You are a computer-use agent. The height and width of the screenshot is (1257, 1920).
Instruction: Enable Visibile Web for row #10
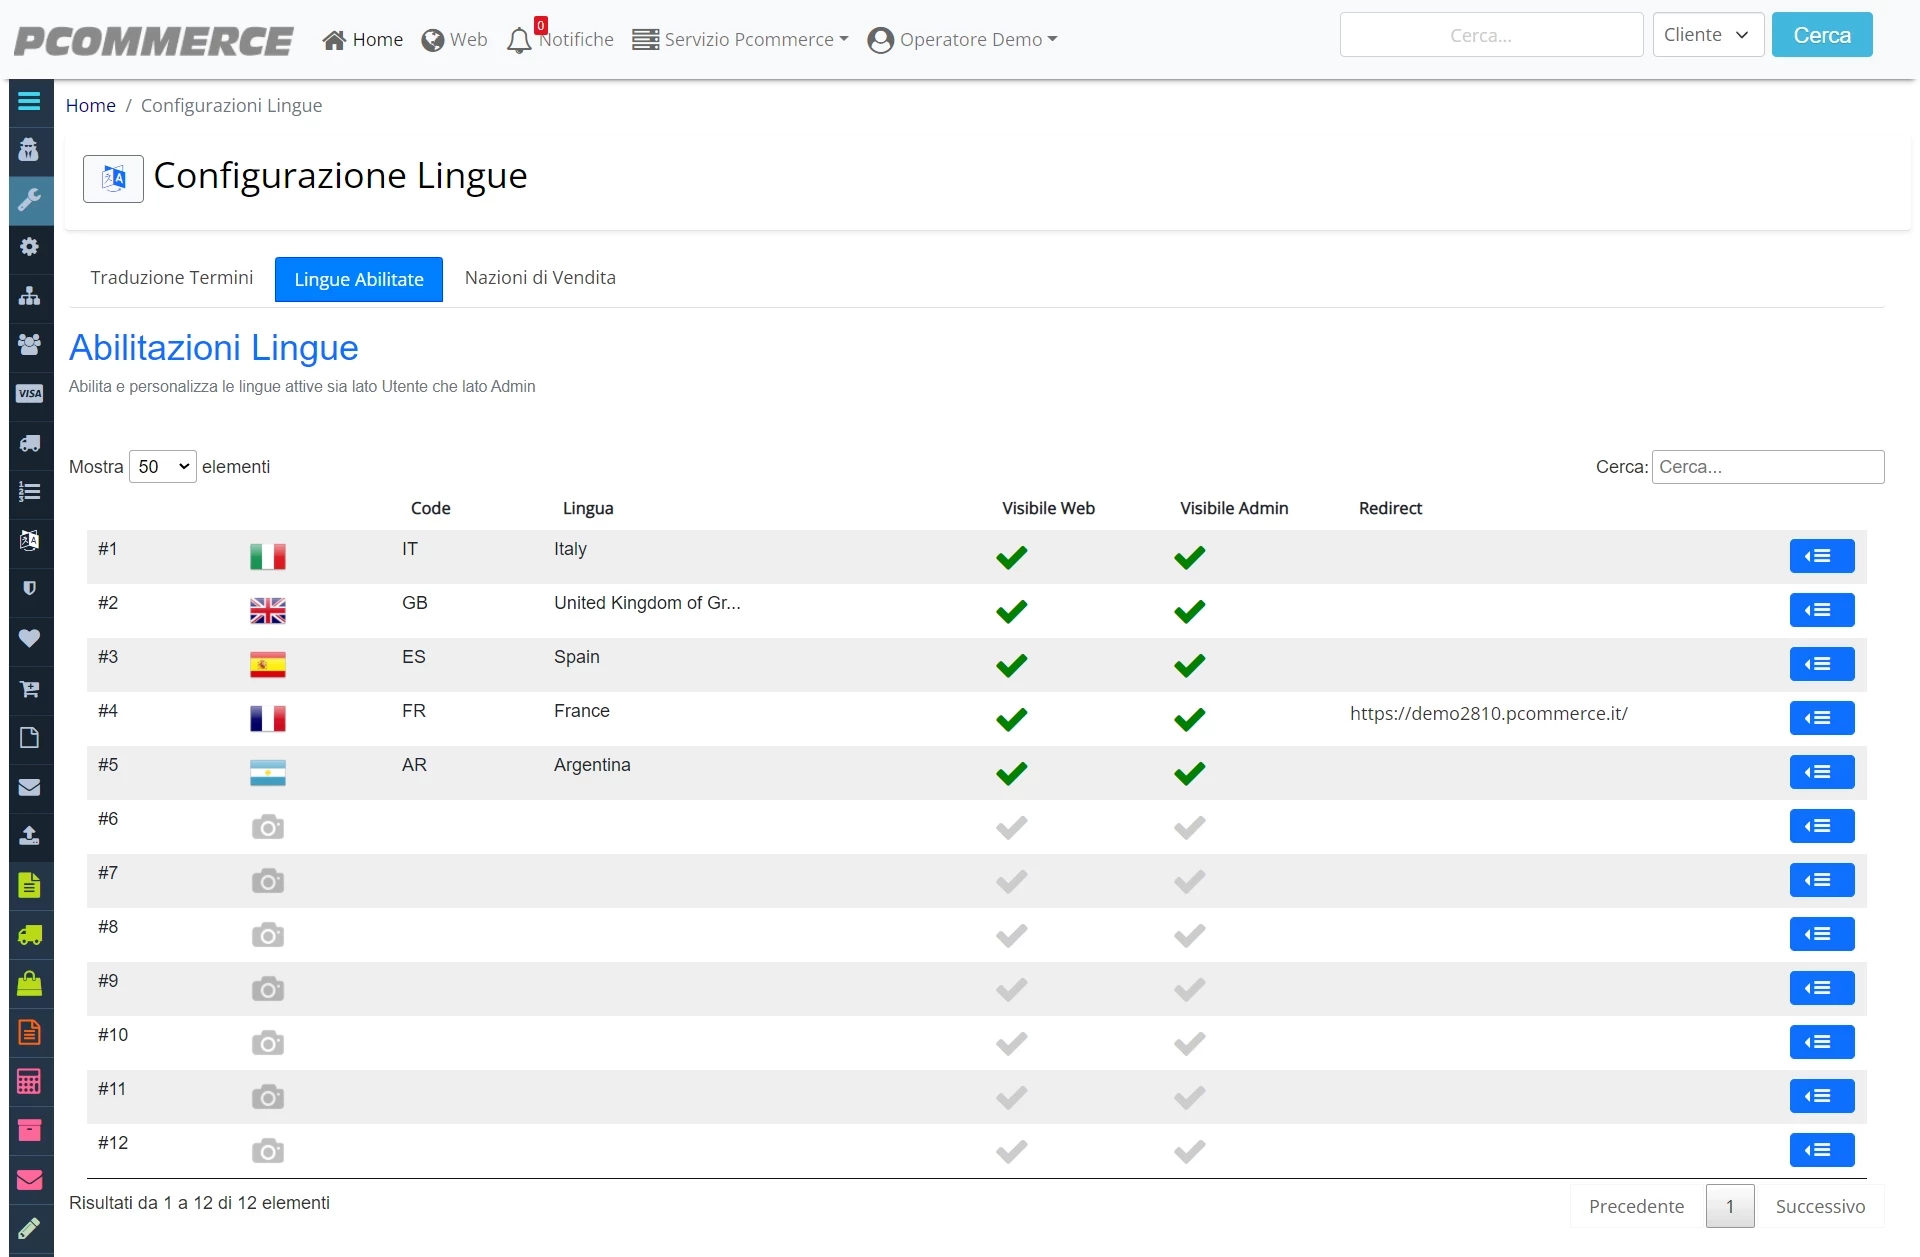coord(1011,1043)
